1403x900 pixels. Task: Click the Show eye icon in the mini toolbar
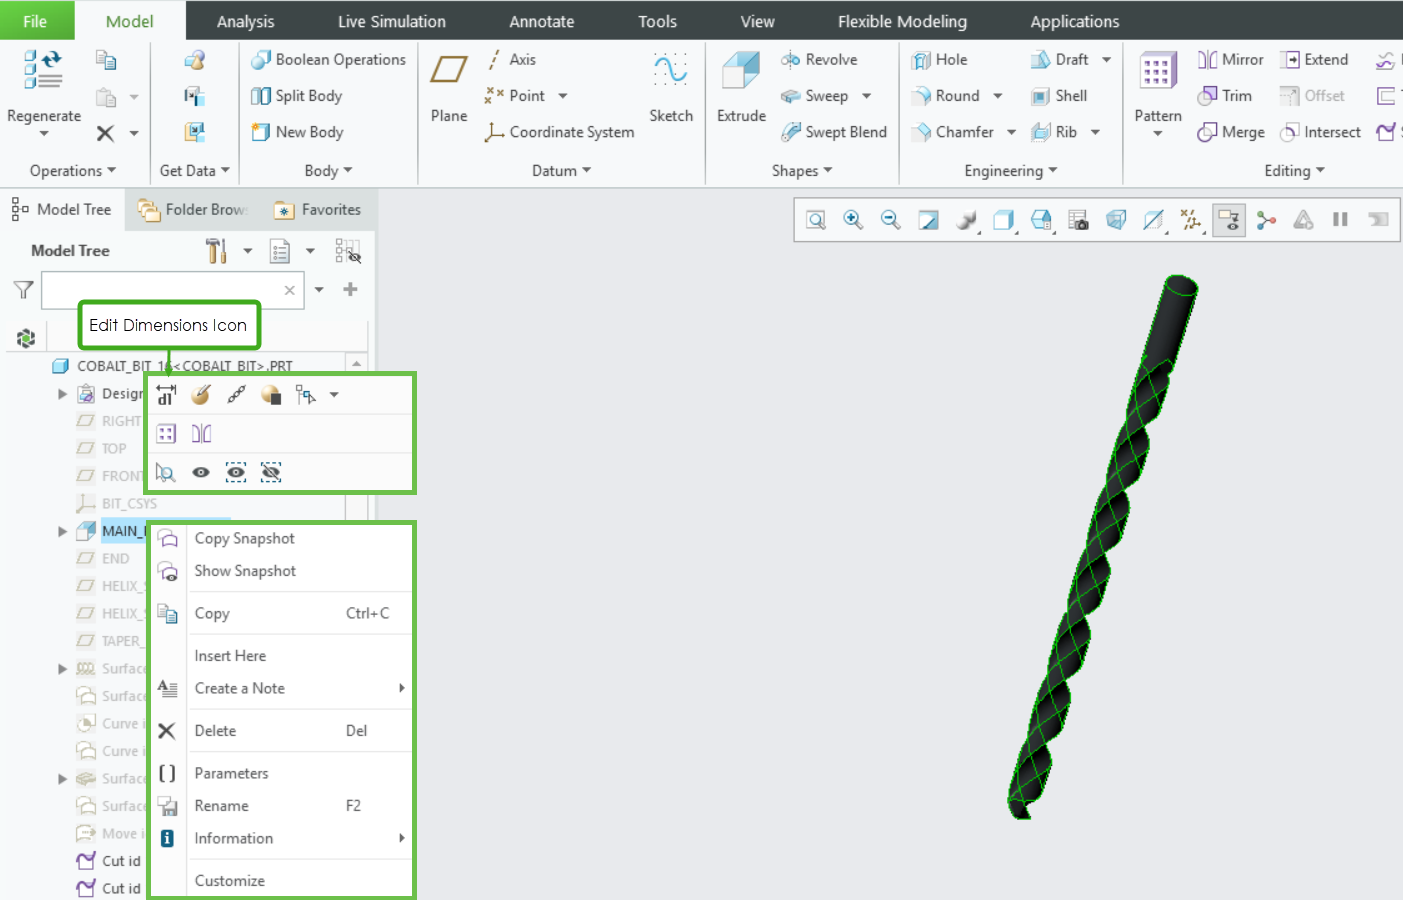(x=201, y=472)
